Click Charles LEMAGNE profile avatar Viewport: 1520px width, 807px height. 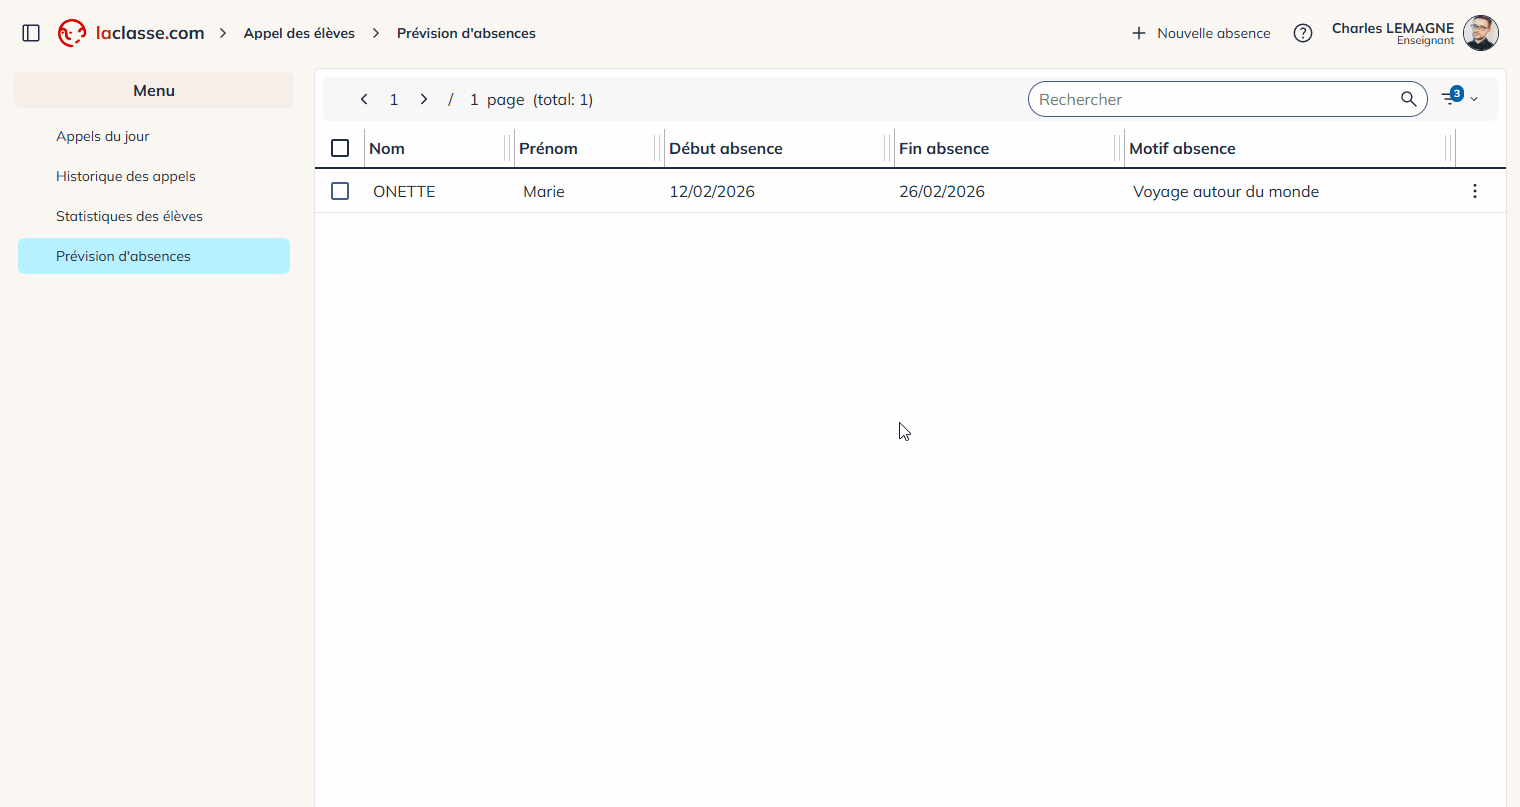(x=1480, y=33)
